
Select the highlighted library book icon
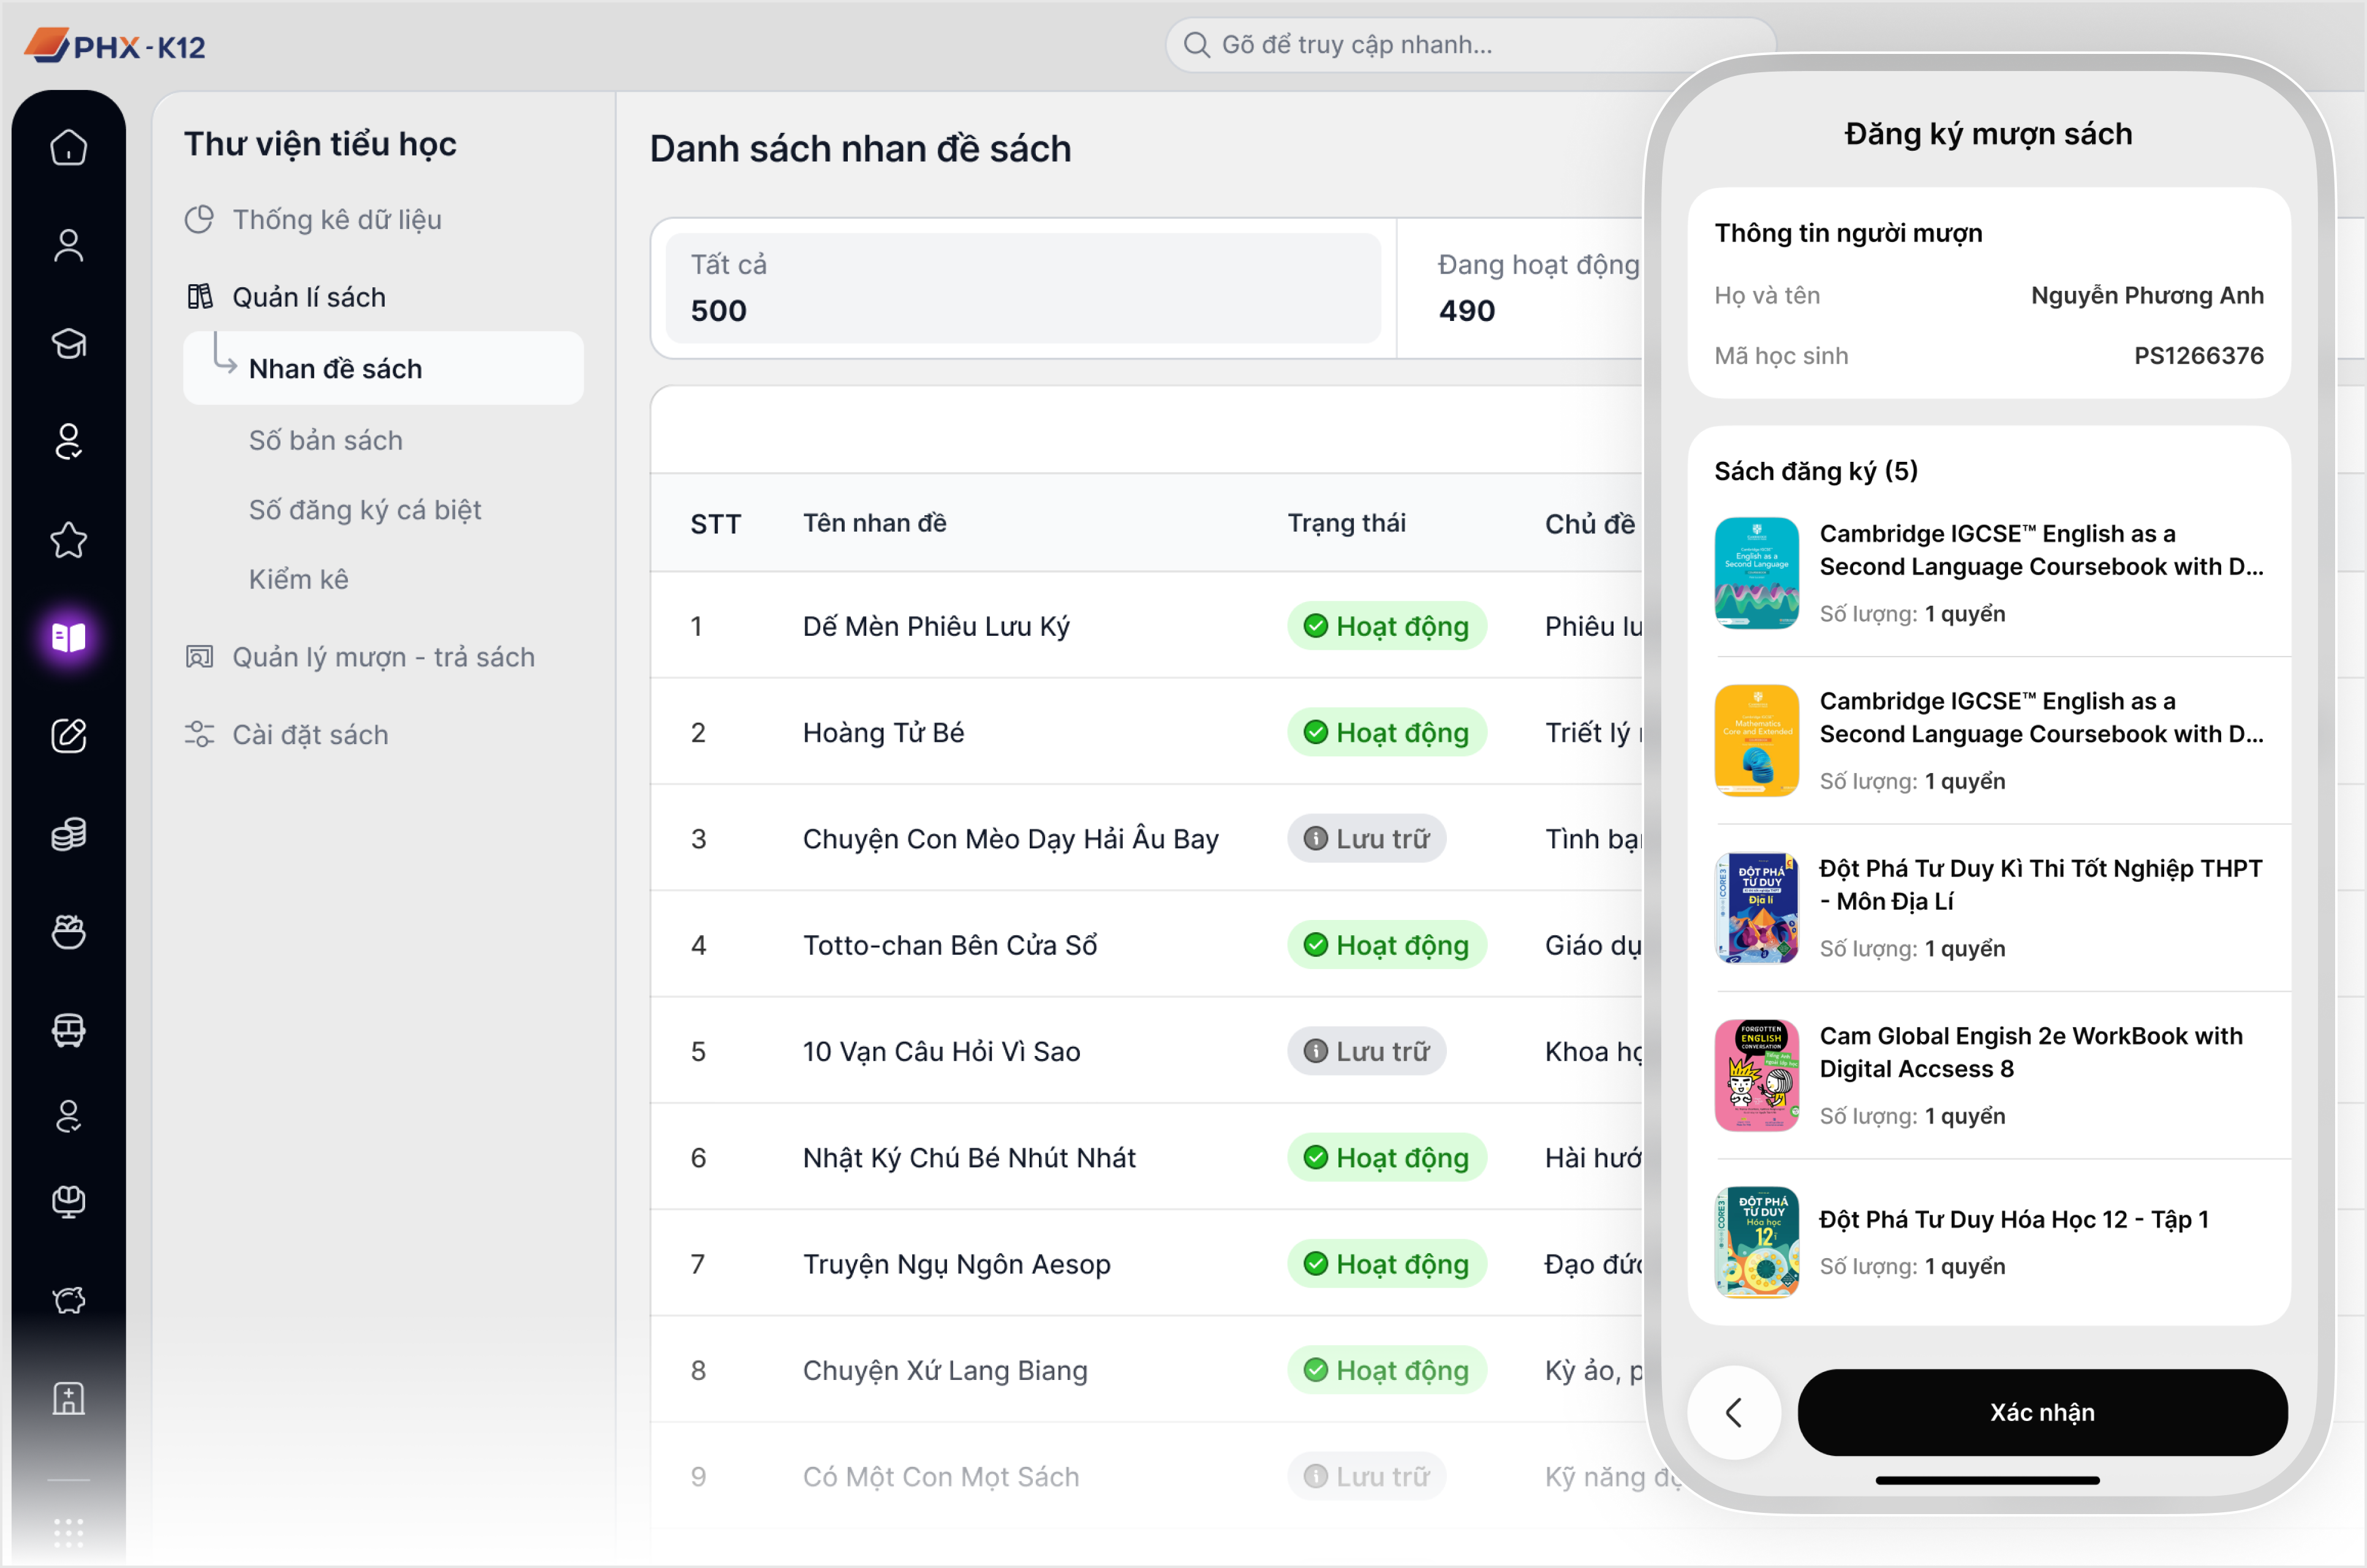[x=68, y=637]
